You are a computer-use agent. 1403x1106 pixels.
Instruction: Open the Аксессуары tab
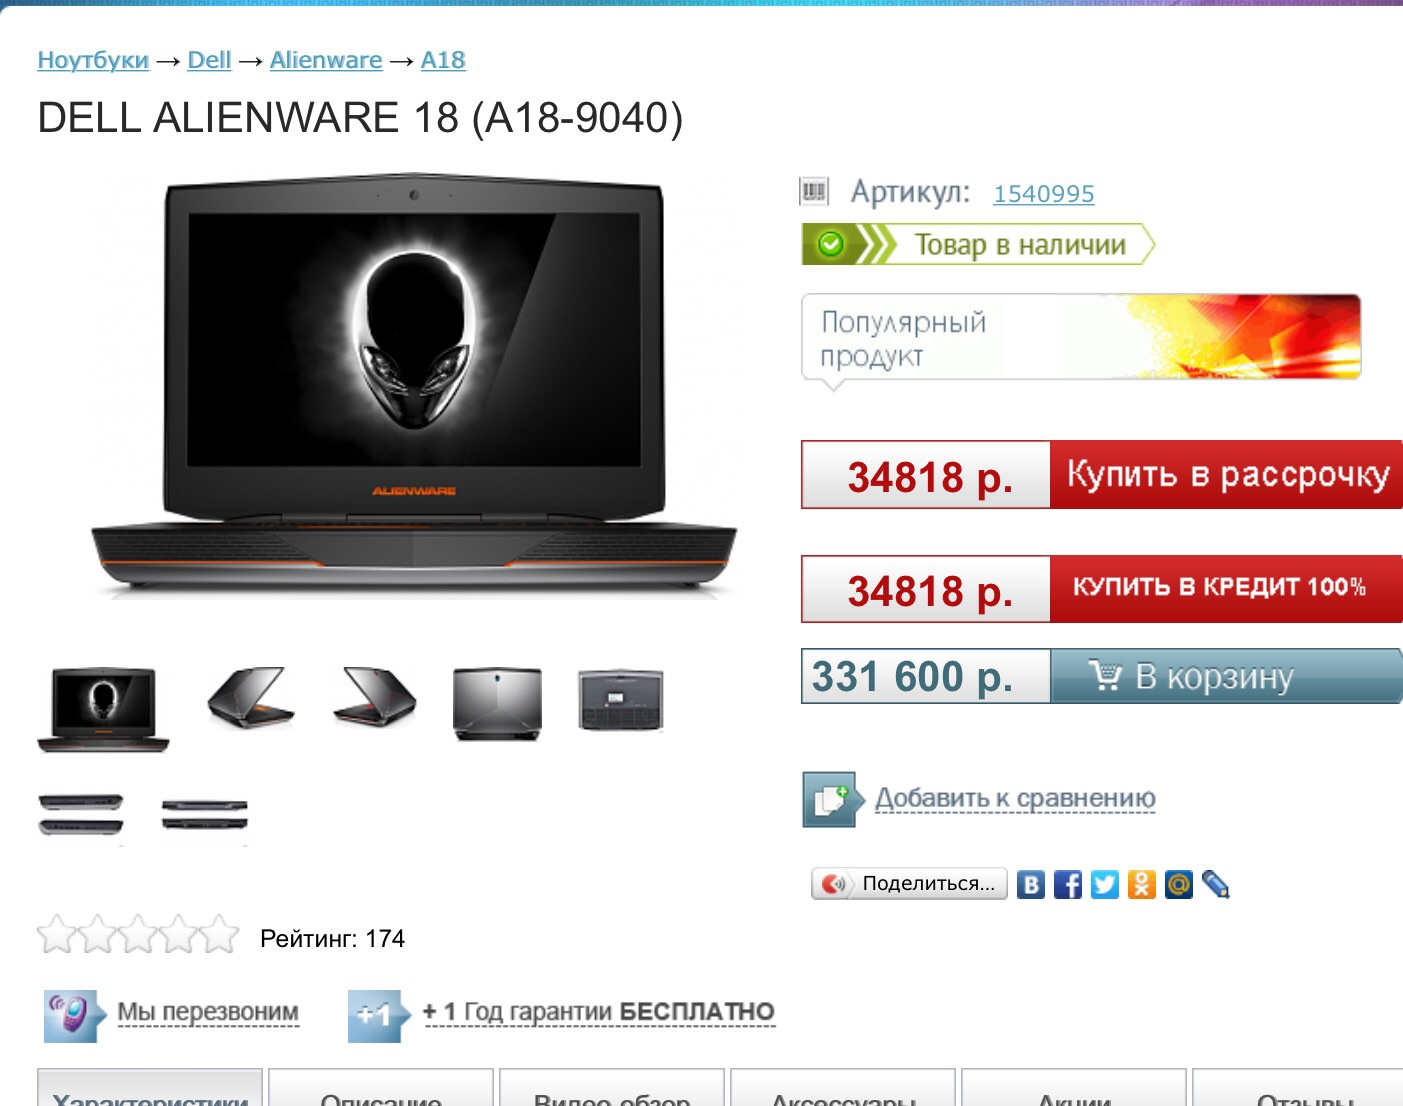(x=843, y=1090)
